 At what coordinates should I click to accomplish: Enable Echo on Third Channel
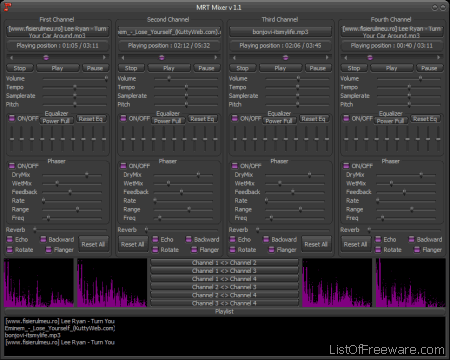click(x=233, y=239)
